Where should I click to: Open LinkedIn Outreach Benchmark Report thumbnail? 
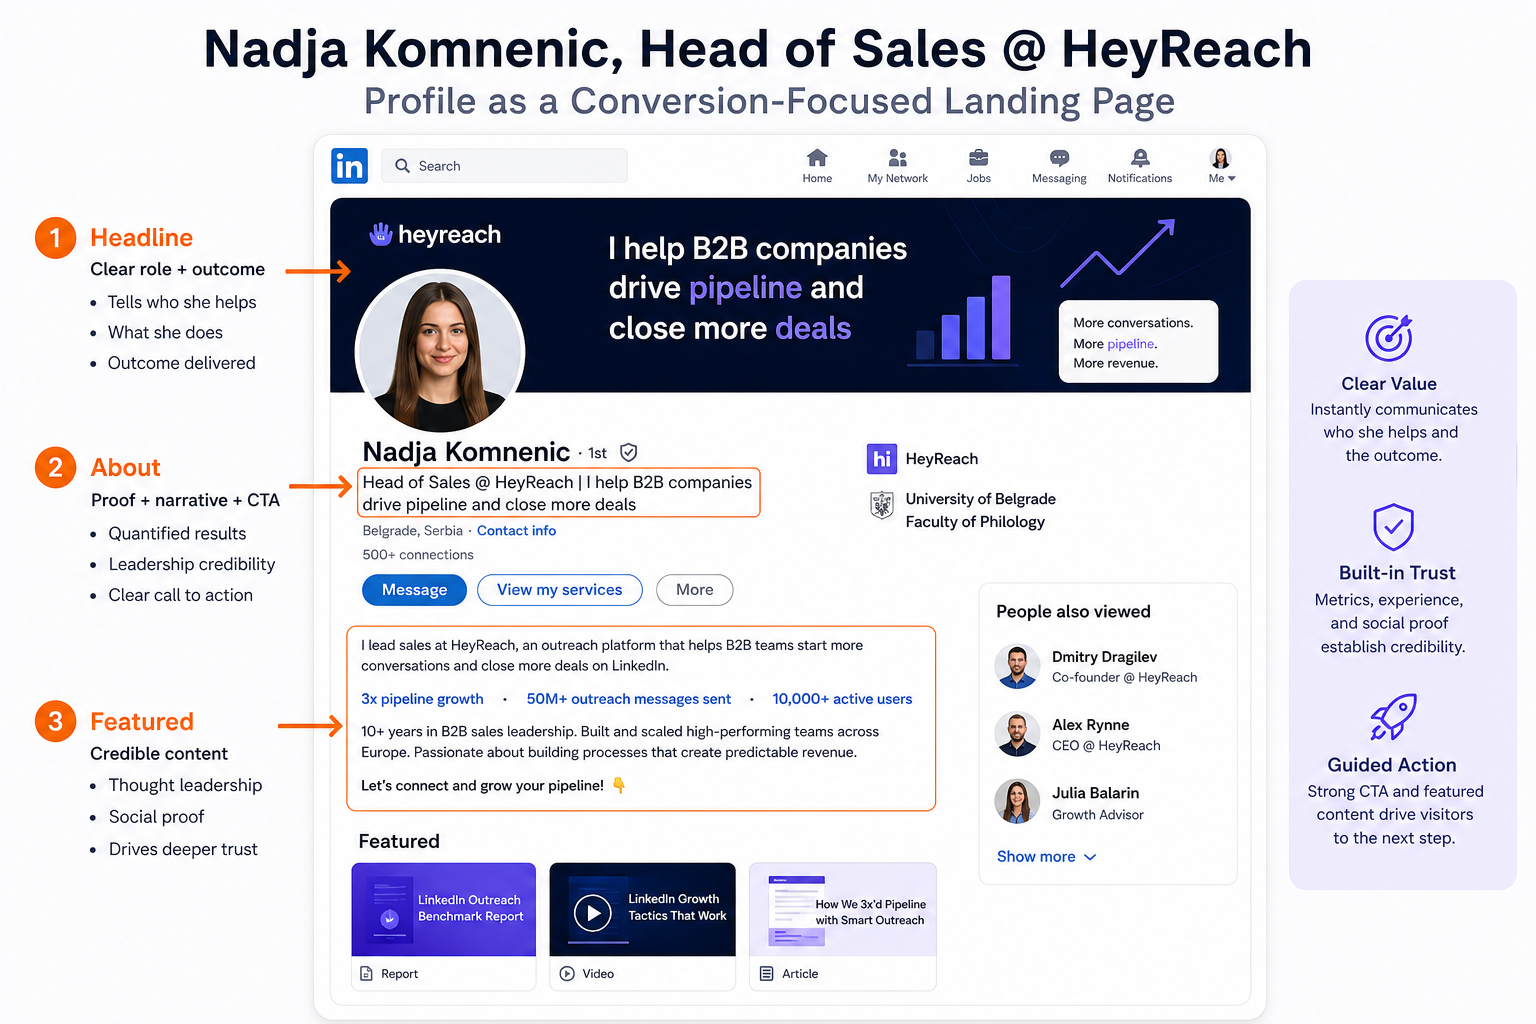[x=443, y=909]
